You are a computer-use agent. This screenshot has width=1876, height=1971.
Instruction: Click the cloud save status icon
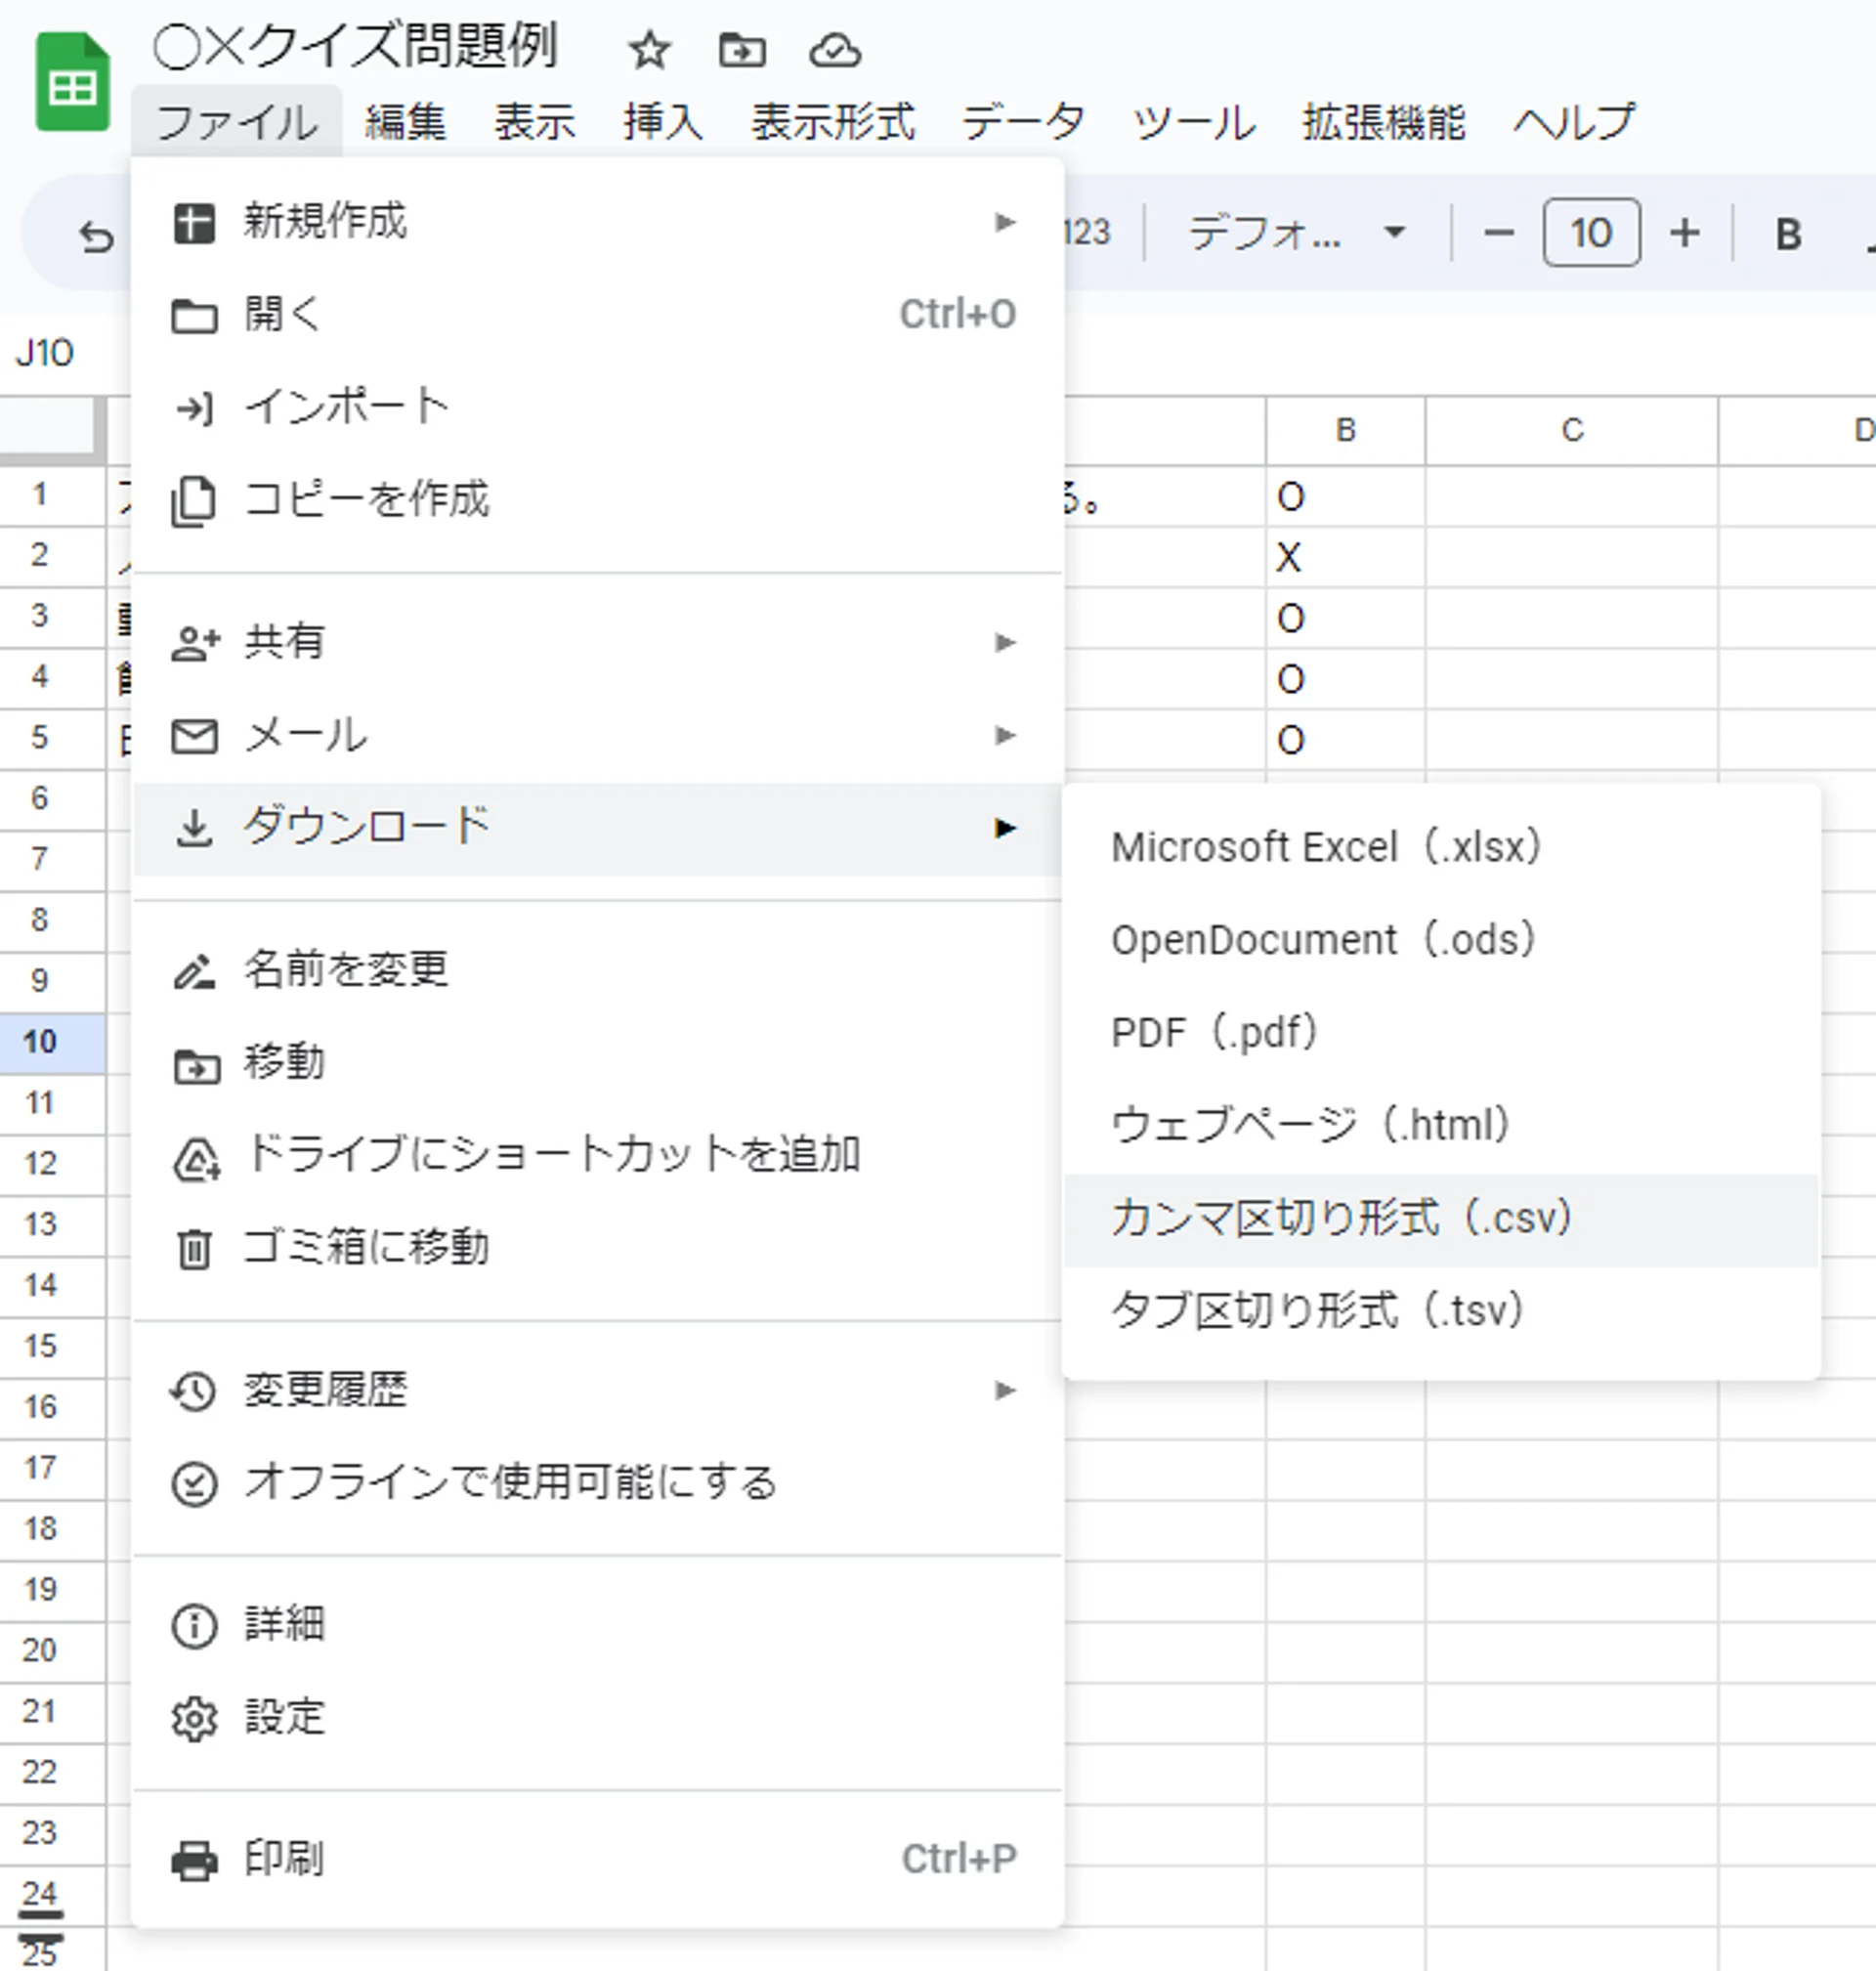click(834, 50)
